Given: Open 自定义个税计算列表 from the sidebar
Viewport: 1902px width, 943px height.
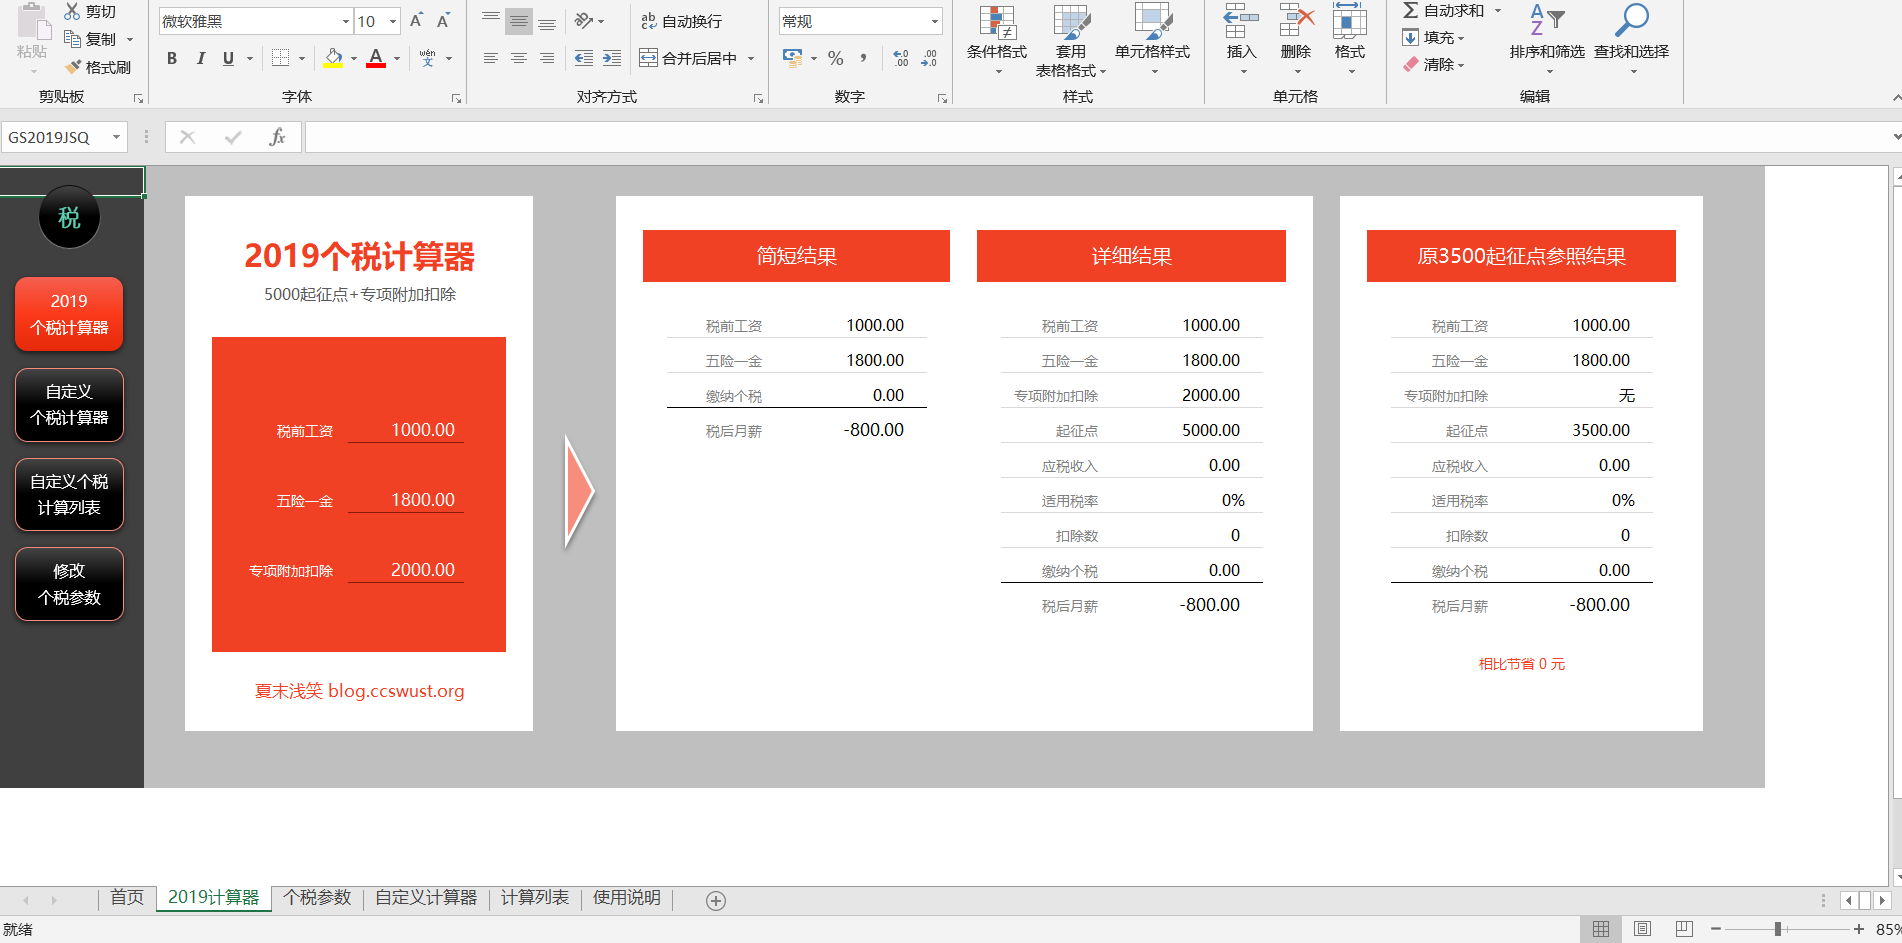Looking at the screenshot, I should [x=69, y=494].
